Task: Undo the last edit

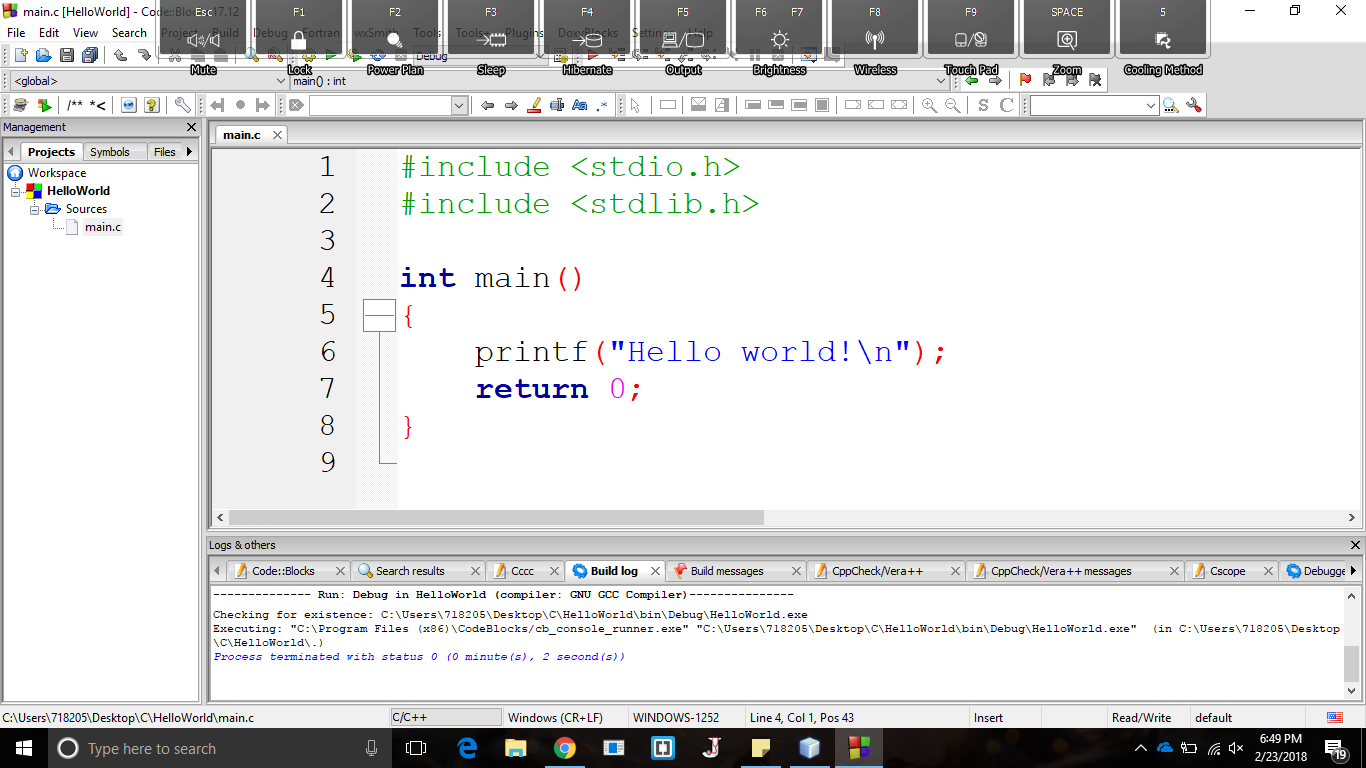Action: click(119, 57)
